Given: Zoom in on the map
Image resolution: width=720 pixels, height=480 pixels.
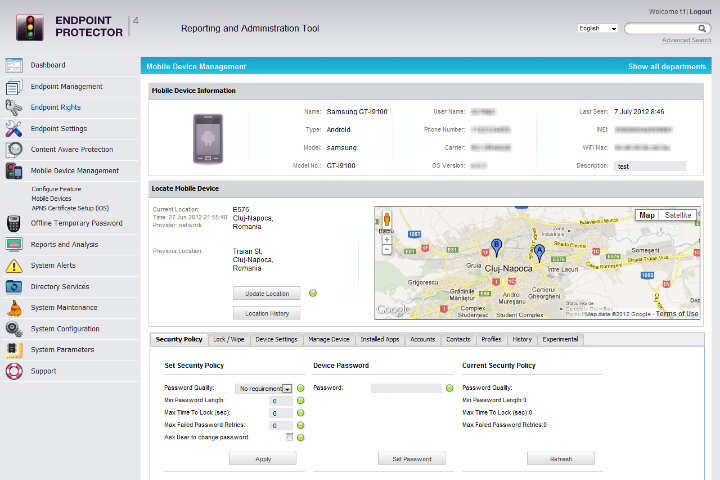Looking at the screenshot, I should point(387,240).
